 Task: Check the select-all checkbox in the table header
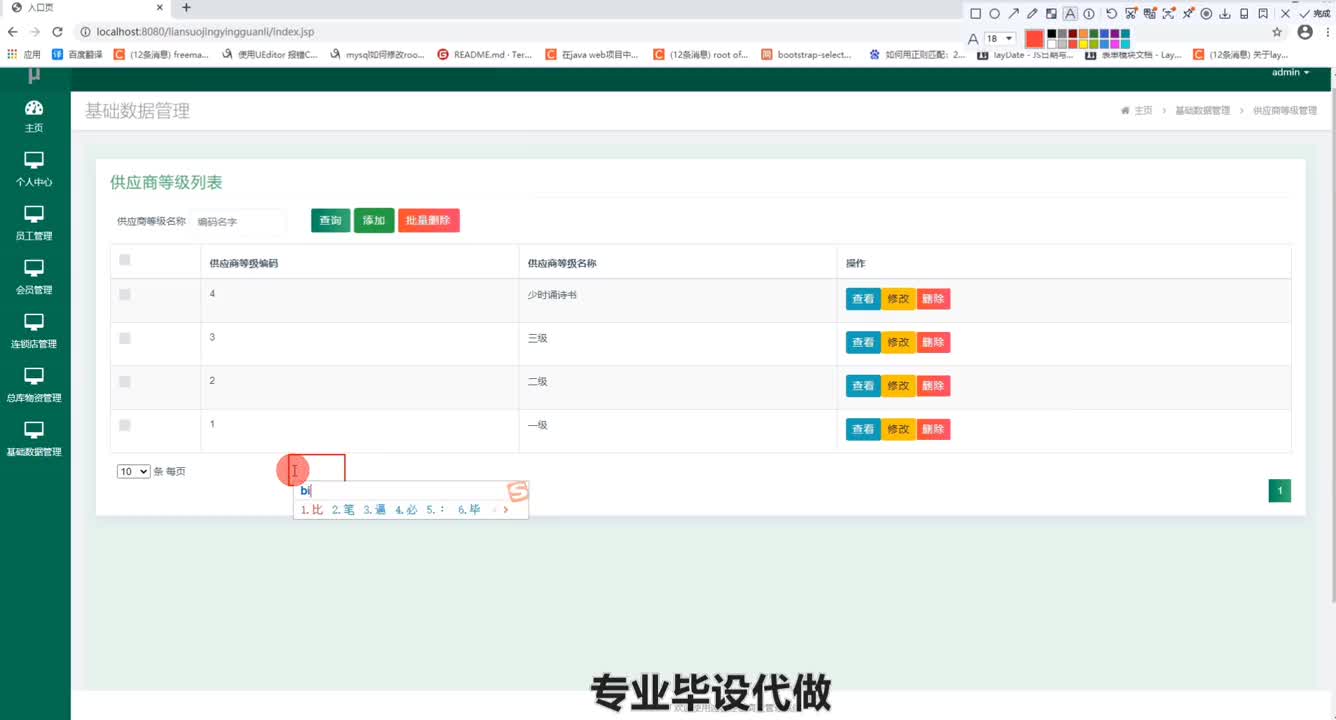pos(124,259)
